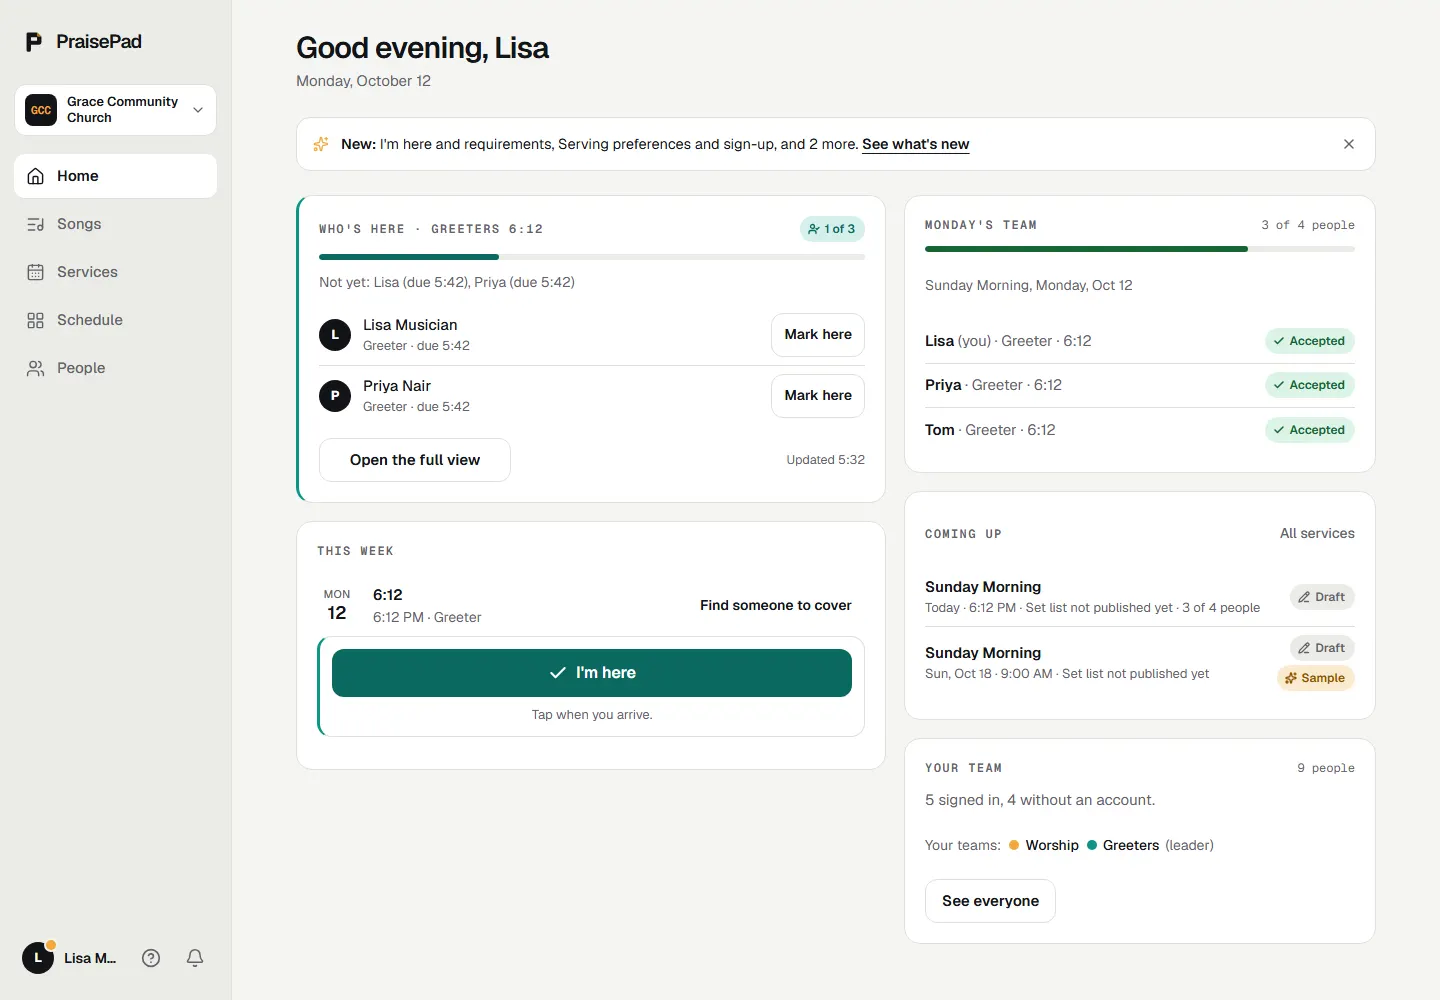Open People in the sidebar

pos(116,368)
